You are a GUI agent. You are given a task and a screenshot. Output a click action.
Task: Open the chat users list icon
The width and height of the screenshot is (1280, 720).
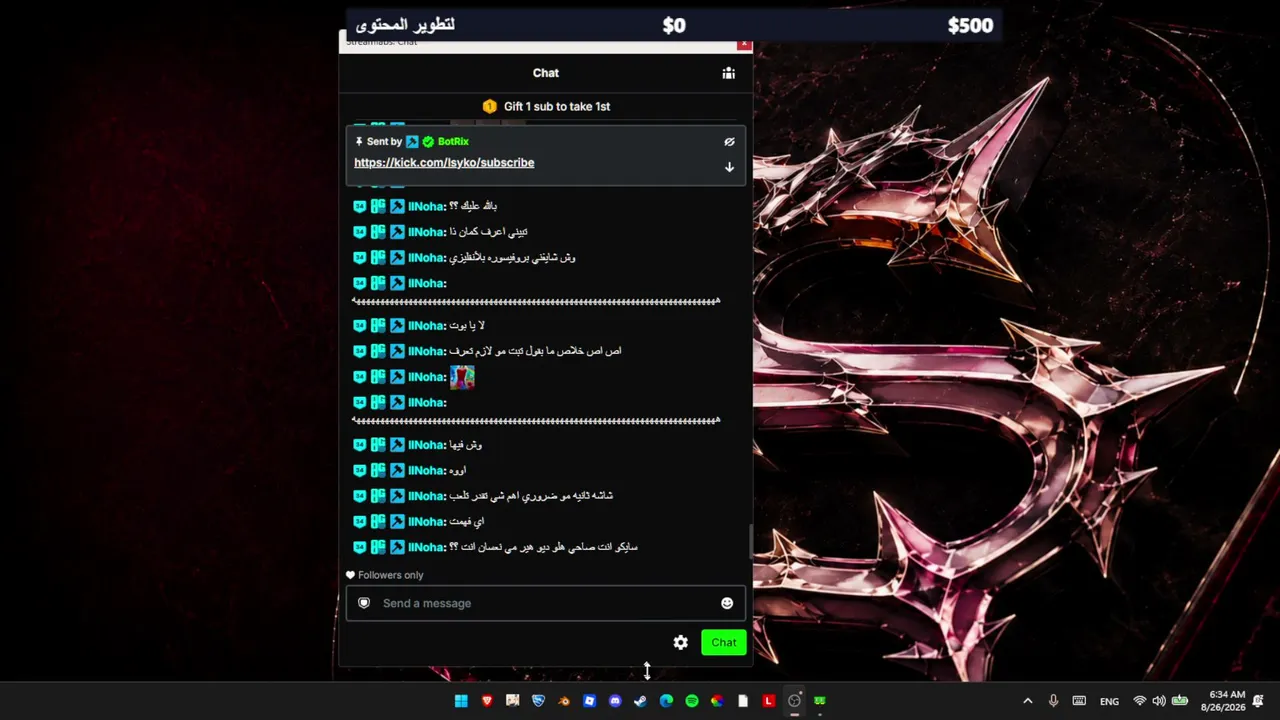729,73
